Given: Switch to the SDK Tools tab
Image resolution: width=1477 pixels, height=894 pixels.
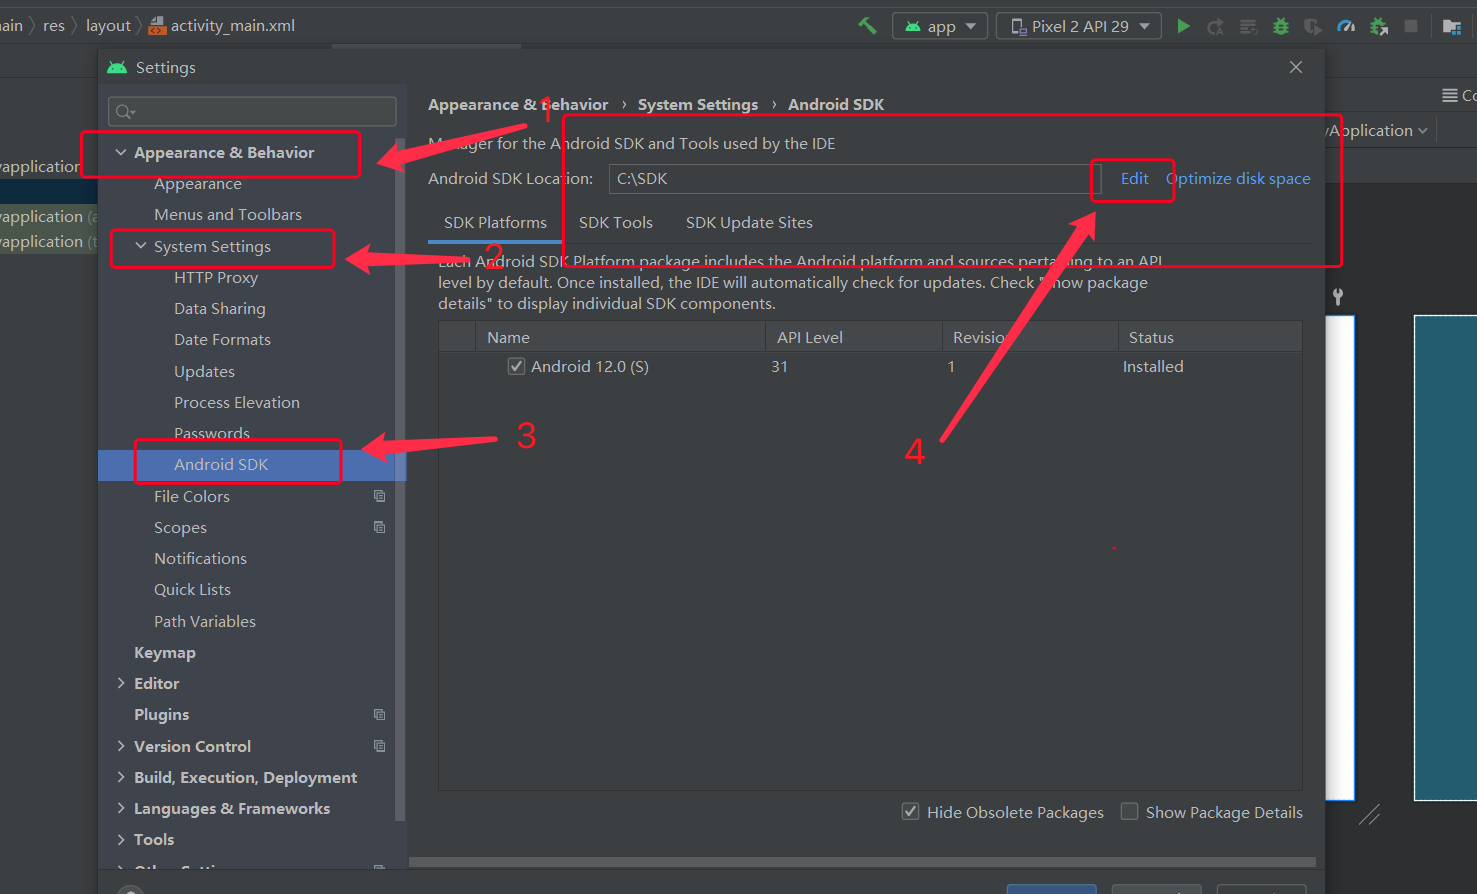Looking at the screenshot, I should tap(616, 223).
